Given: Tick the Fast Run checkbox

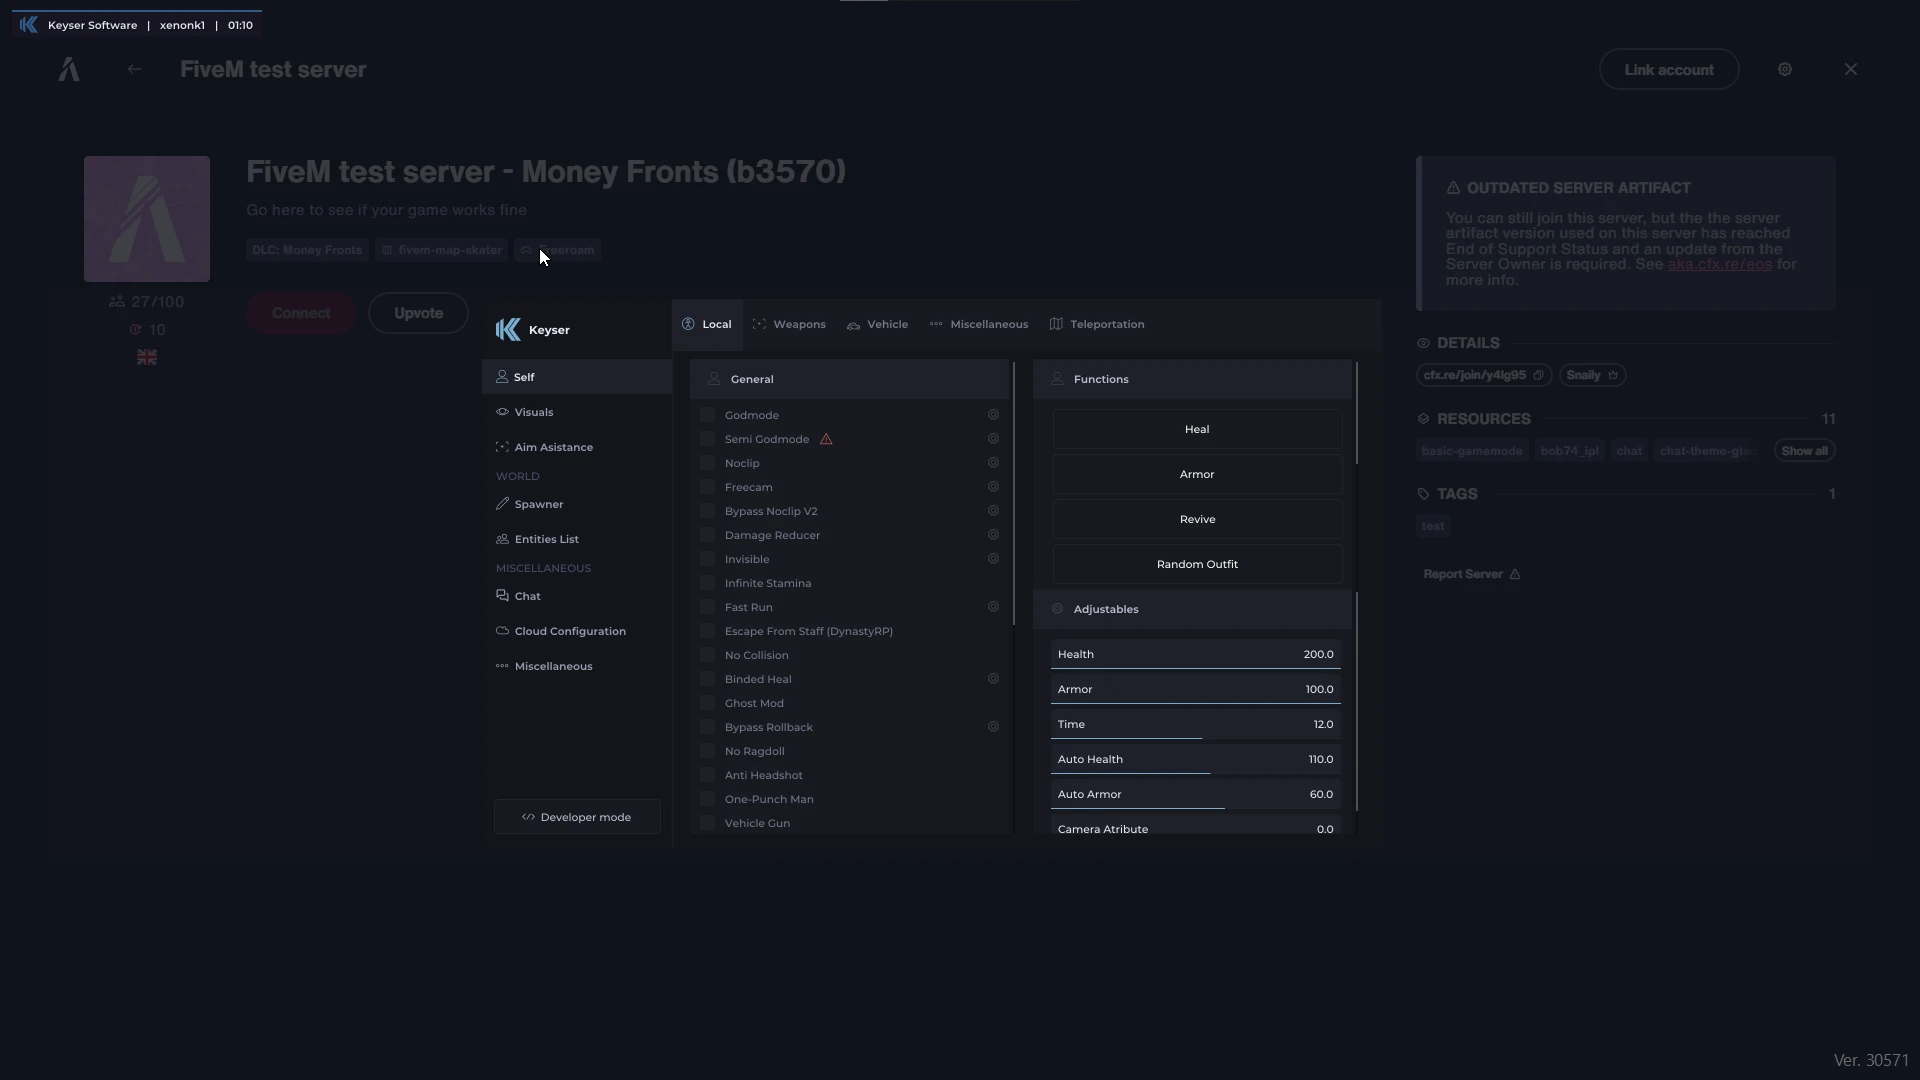Looking at the screenshot, I should (708, 607).
